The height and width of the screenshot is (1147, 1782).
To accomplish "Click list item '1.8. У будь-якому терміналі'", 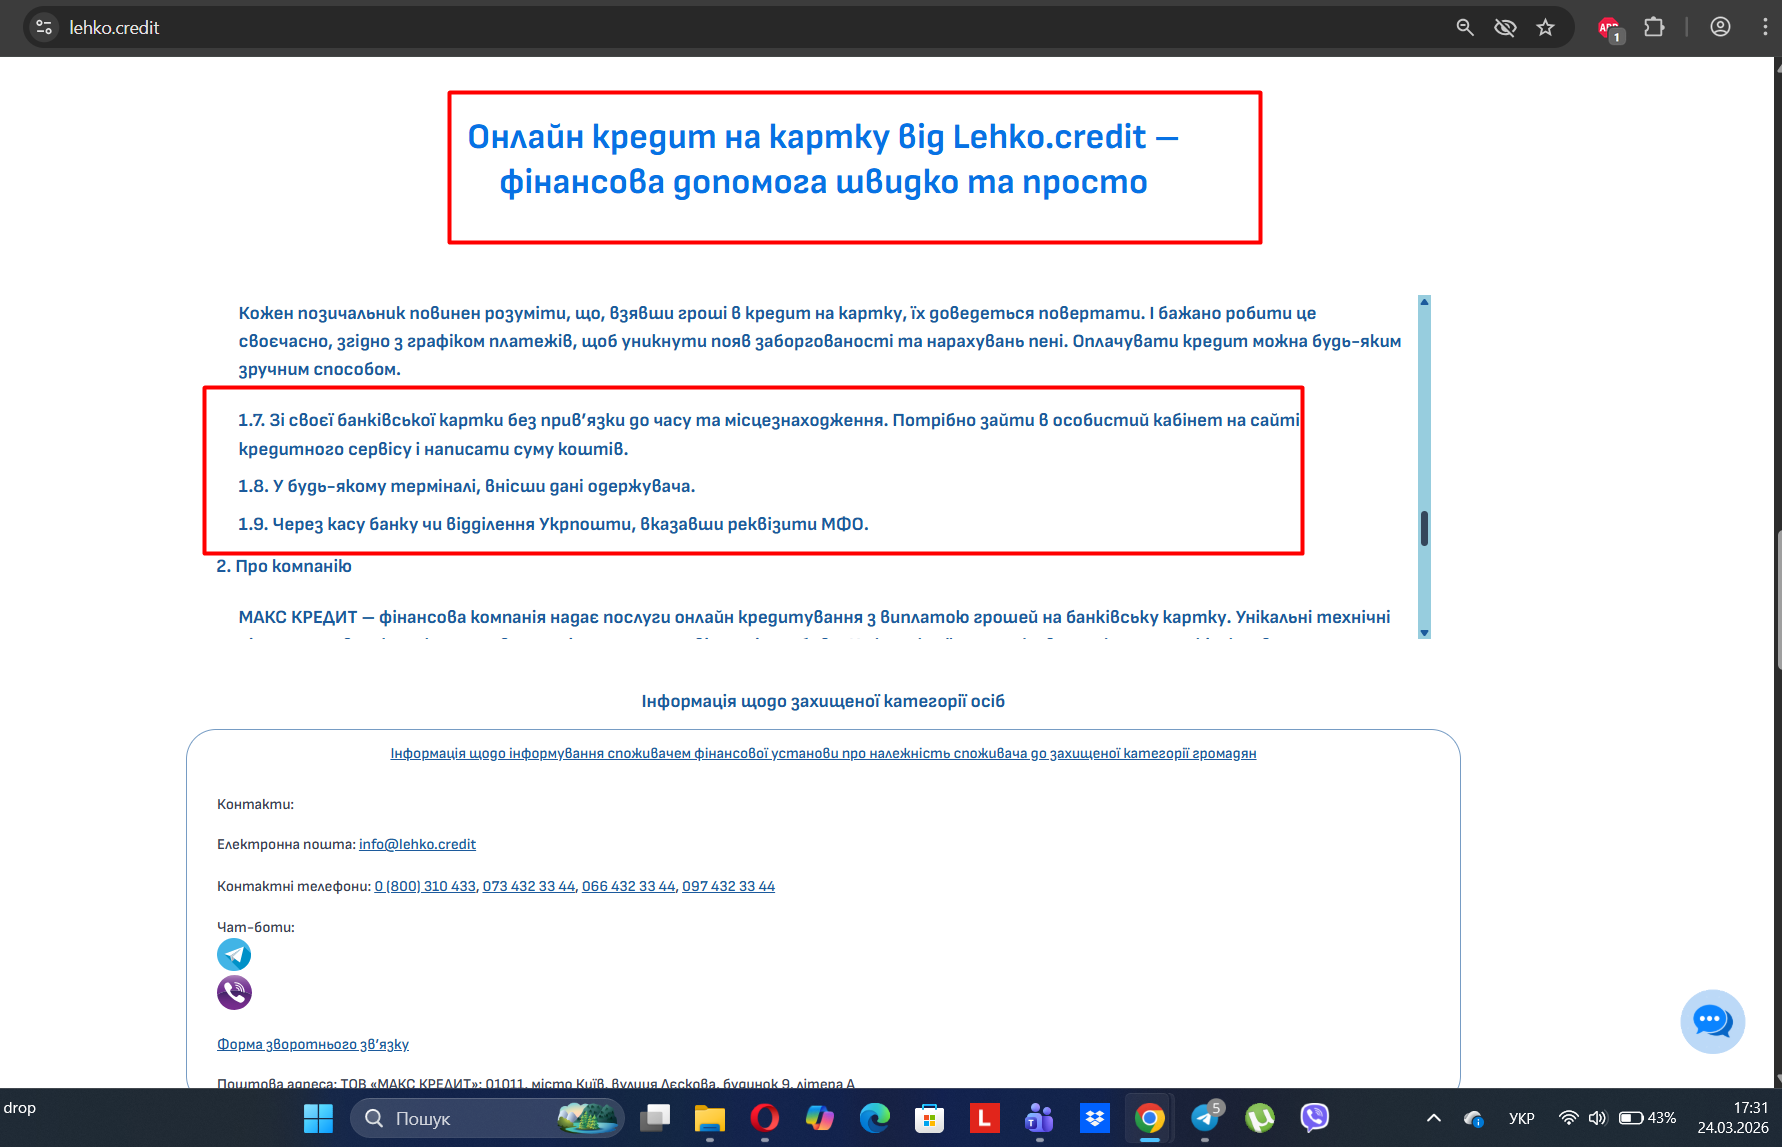I will (466, 486).
